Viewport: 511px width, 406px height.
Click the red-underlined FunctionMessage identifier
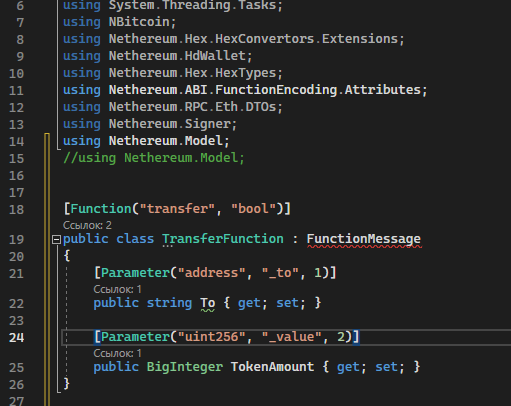pyautogui.click(x=364, y=239)
